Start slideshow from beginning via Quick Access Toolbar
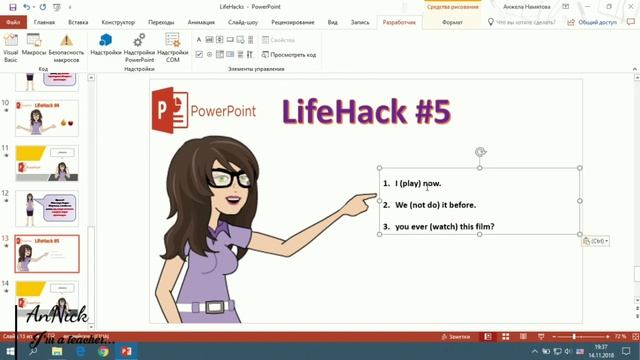The image size is (640, 360). coord(57,7)
